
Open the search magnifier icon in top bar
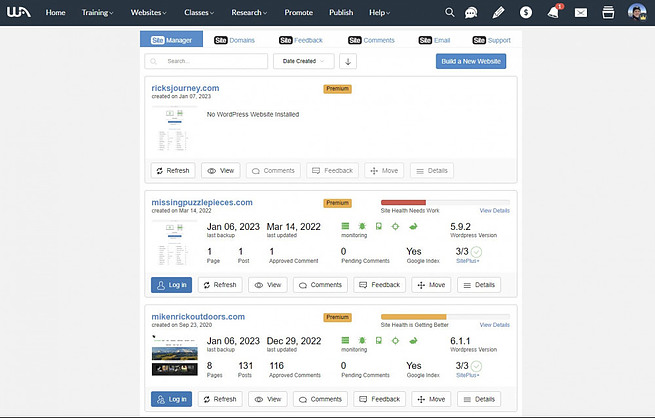[449, 12]
